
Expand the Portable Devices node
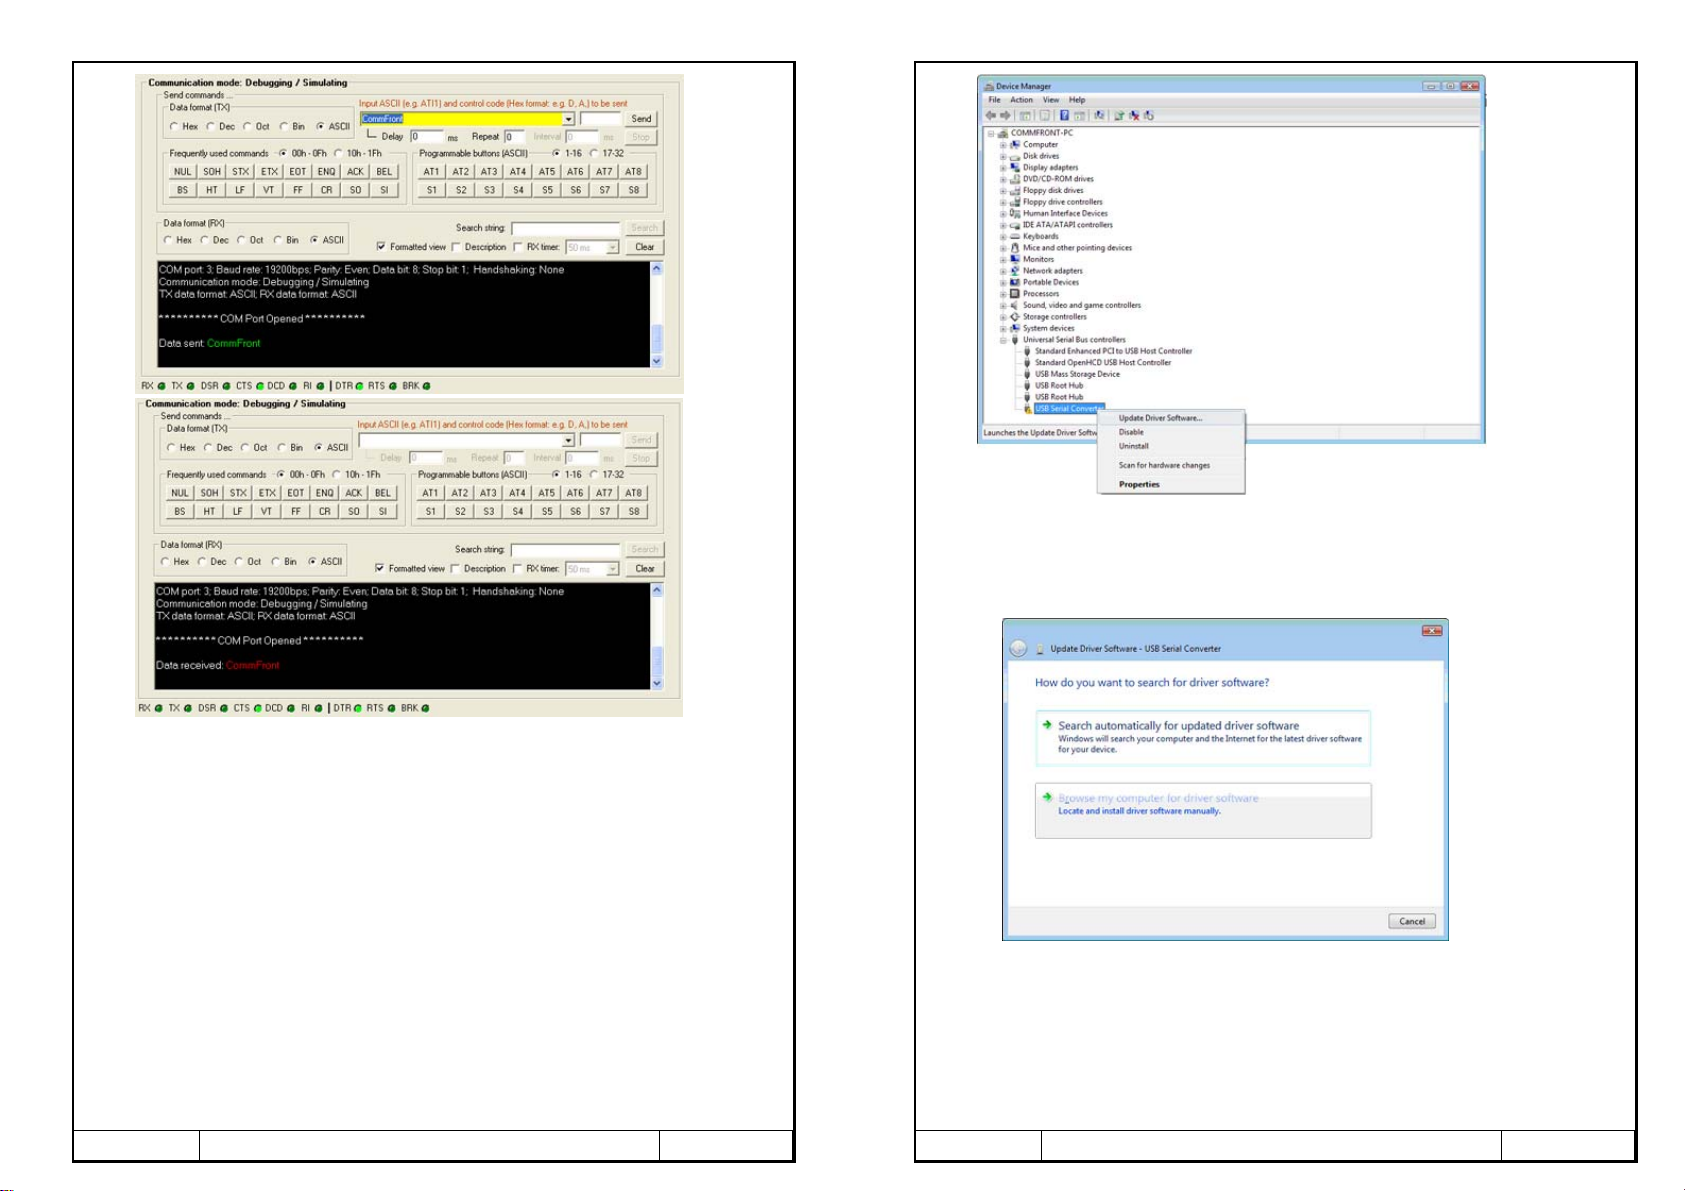(x=1003, y=282)
